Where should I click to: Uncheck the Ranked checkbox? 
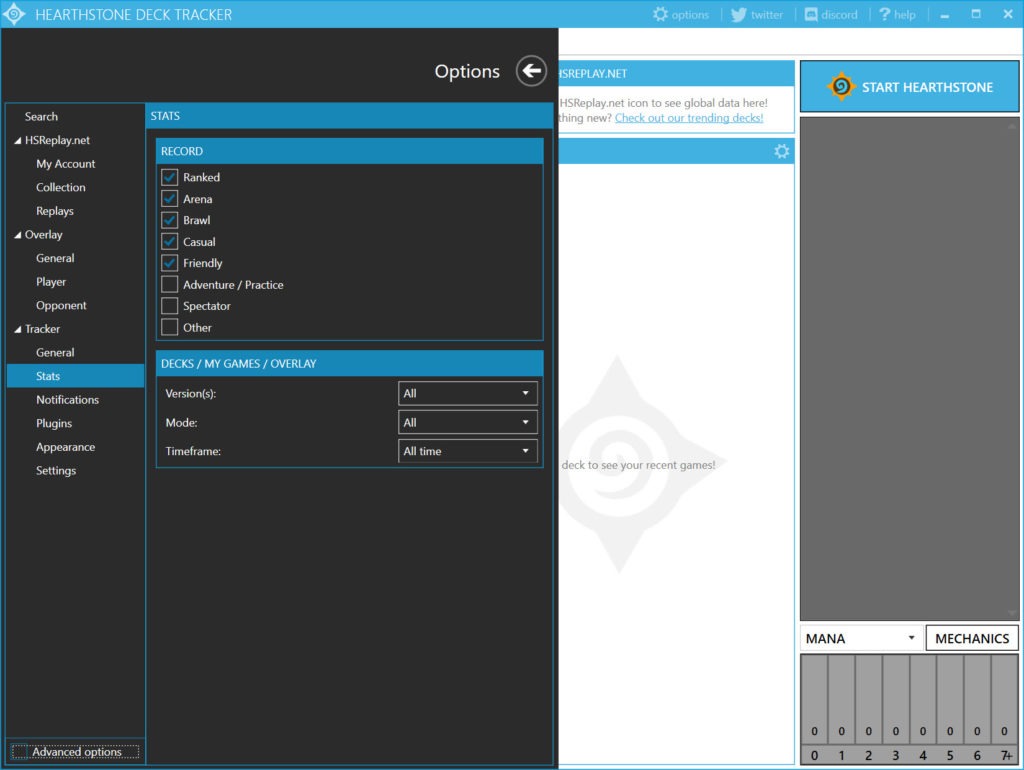pos(170,177)
